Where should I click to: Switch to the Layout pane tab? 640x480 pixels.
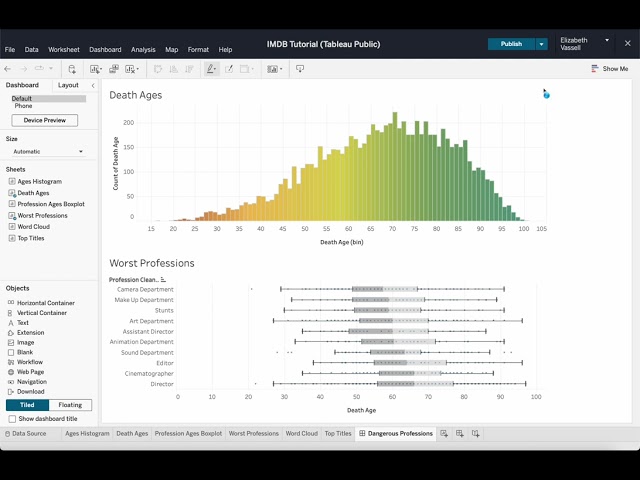[x=68, y=85]
